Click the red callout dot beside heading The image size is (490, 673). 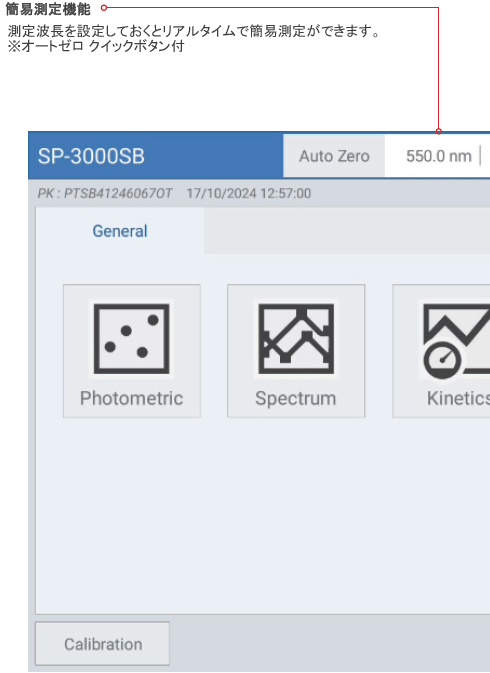[103, 8]
